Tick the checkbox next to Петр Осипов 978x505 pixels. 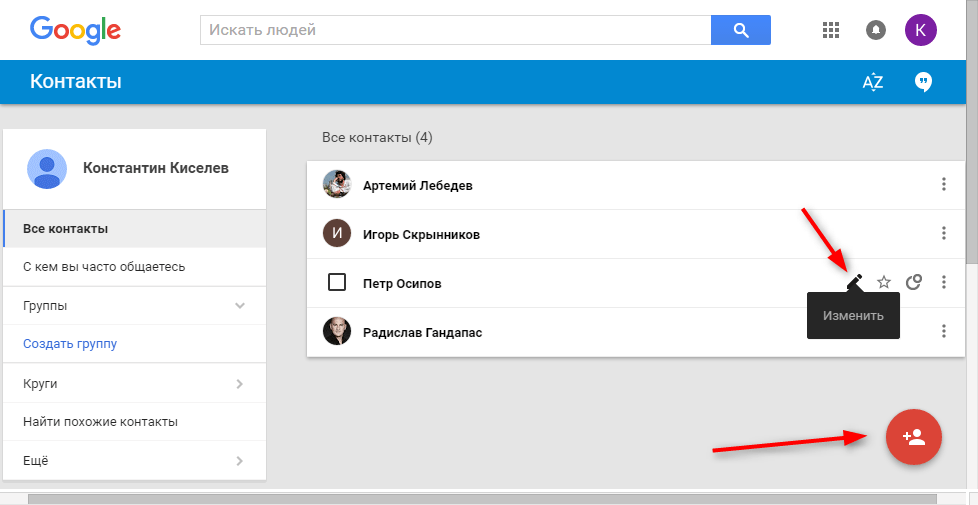[337, 283]
